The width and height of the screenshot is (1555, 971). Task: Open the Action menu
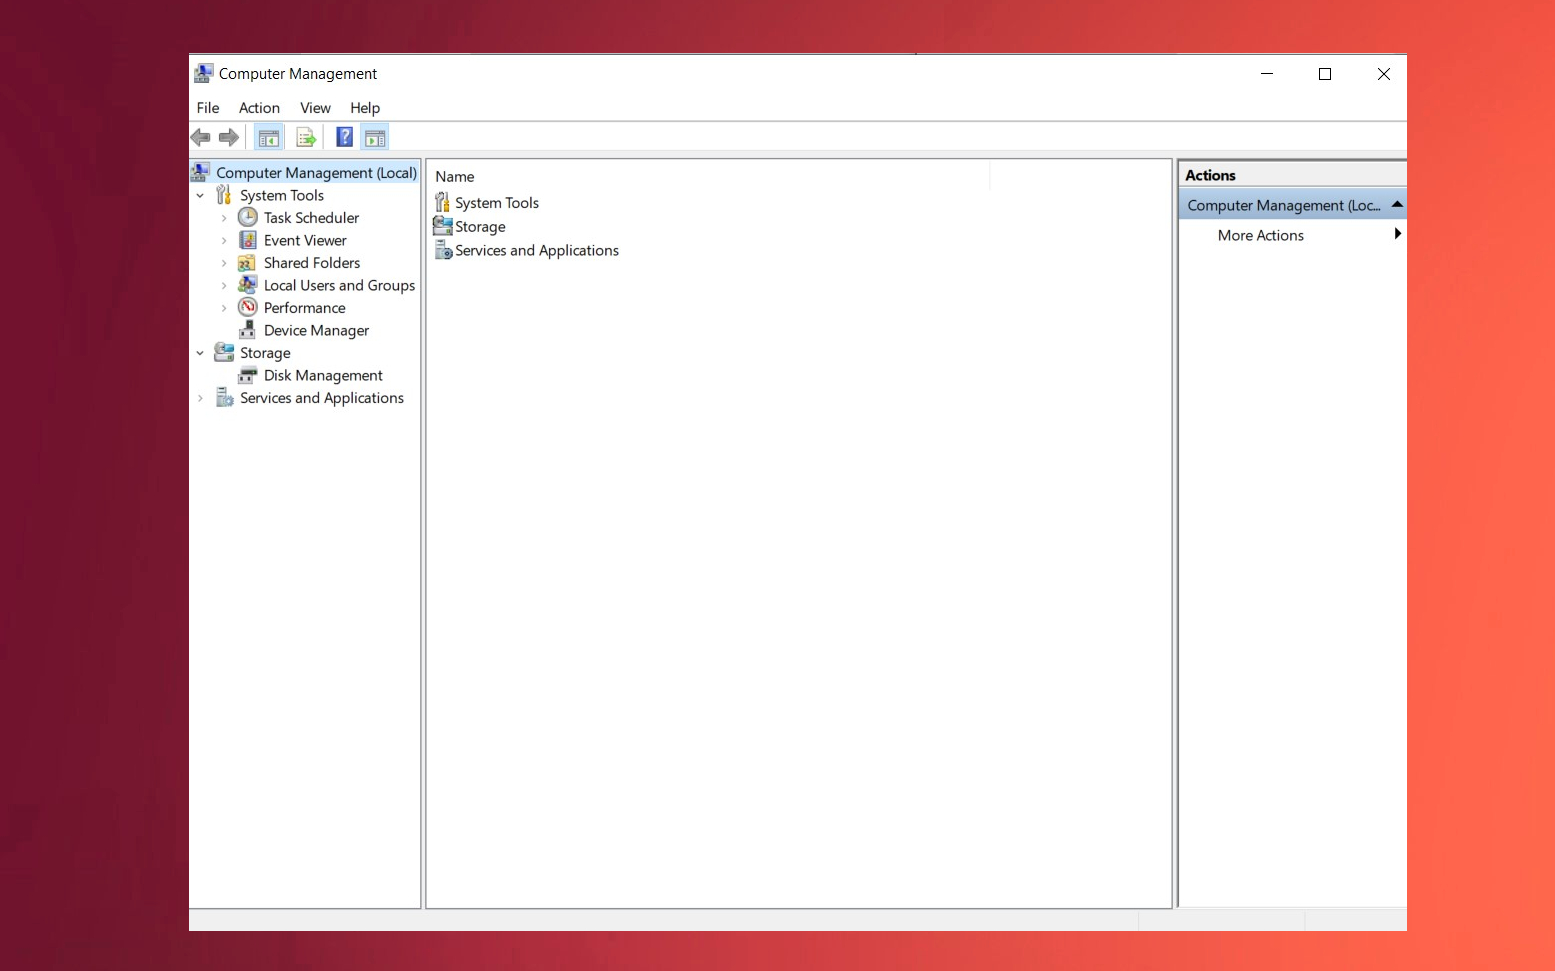259,108
